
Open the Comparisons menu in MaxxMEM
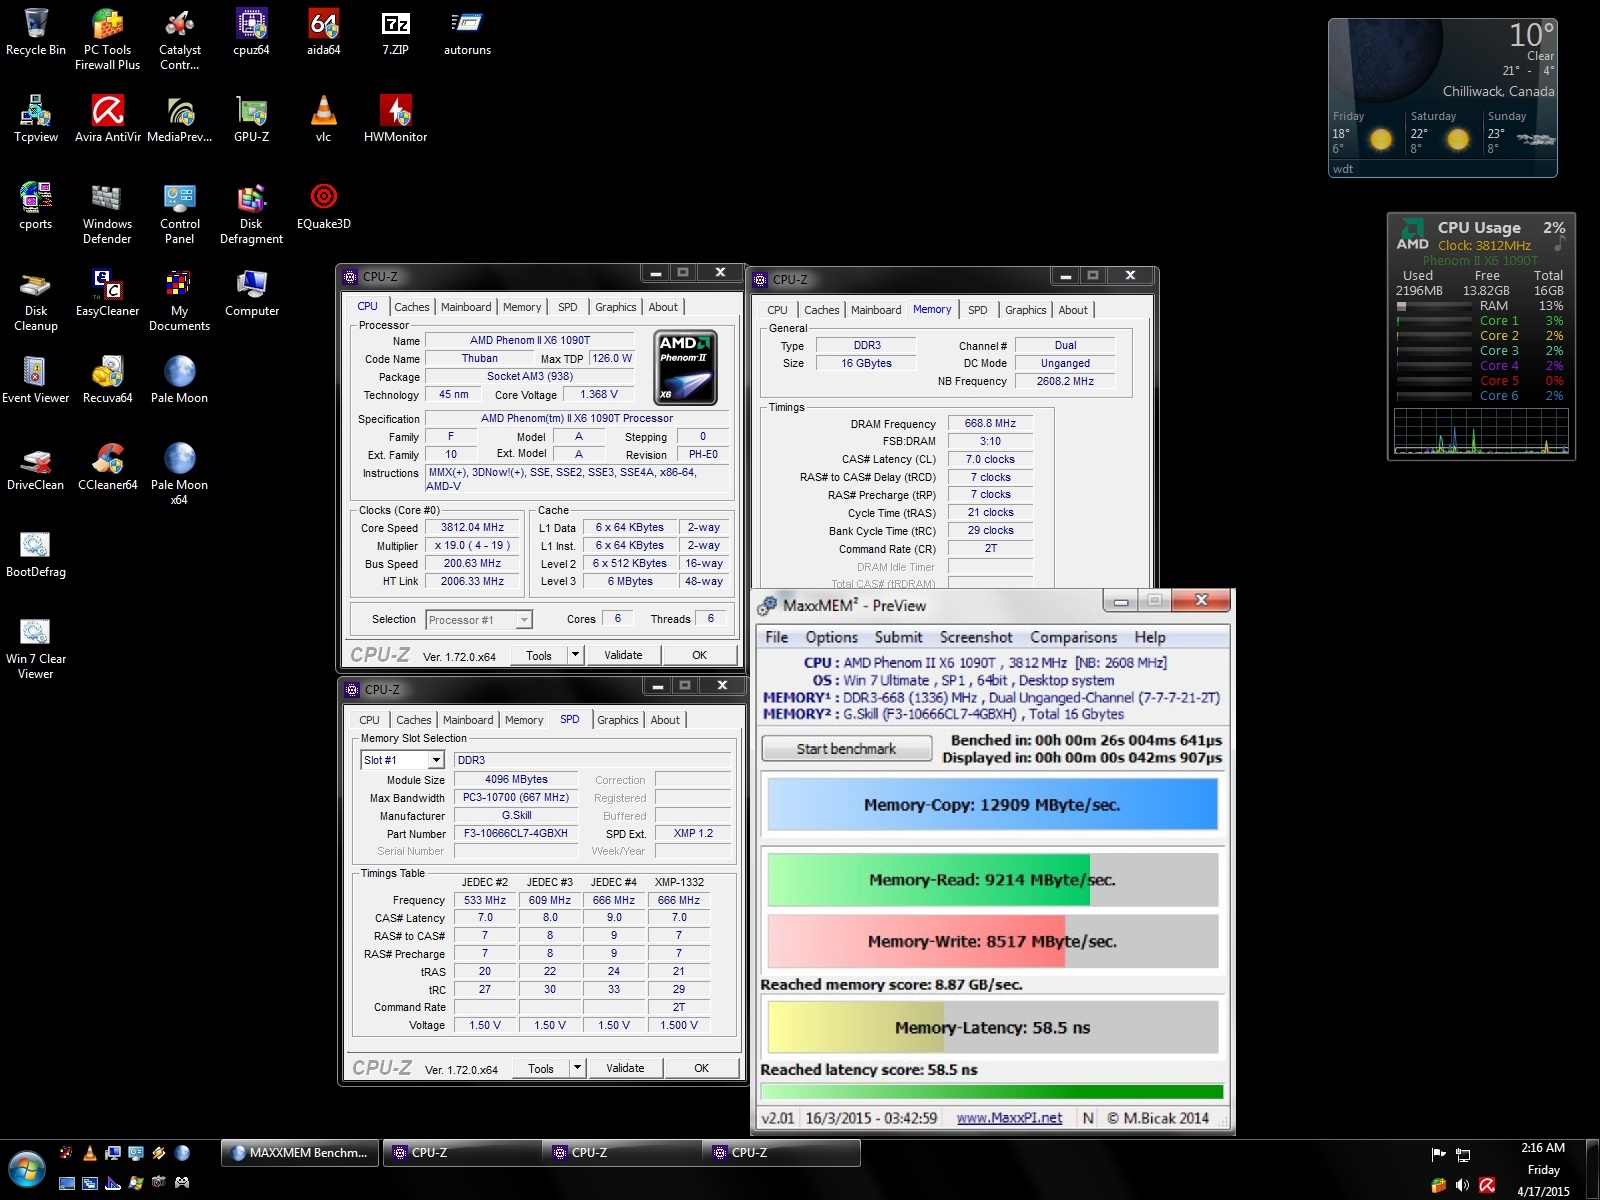pyautogui.click(x=1073, y=637)
